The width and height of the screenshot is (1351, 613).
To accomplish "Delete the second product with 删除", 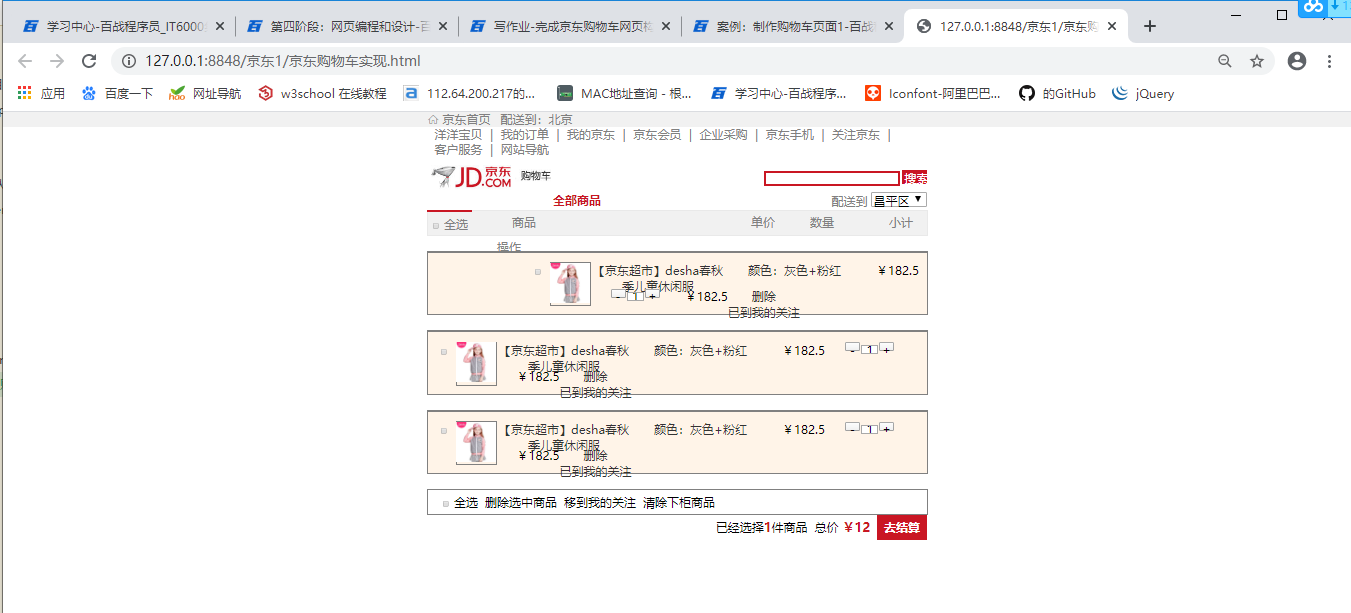I will [595, 376].
